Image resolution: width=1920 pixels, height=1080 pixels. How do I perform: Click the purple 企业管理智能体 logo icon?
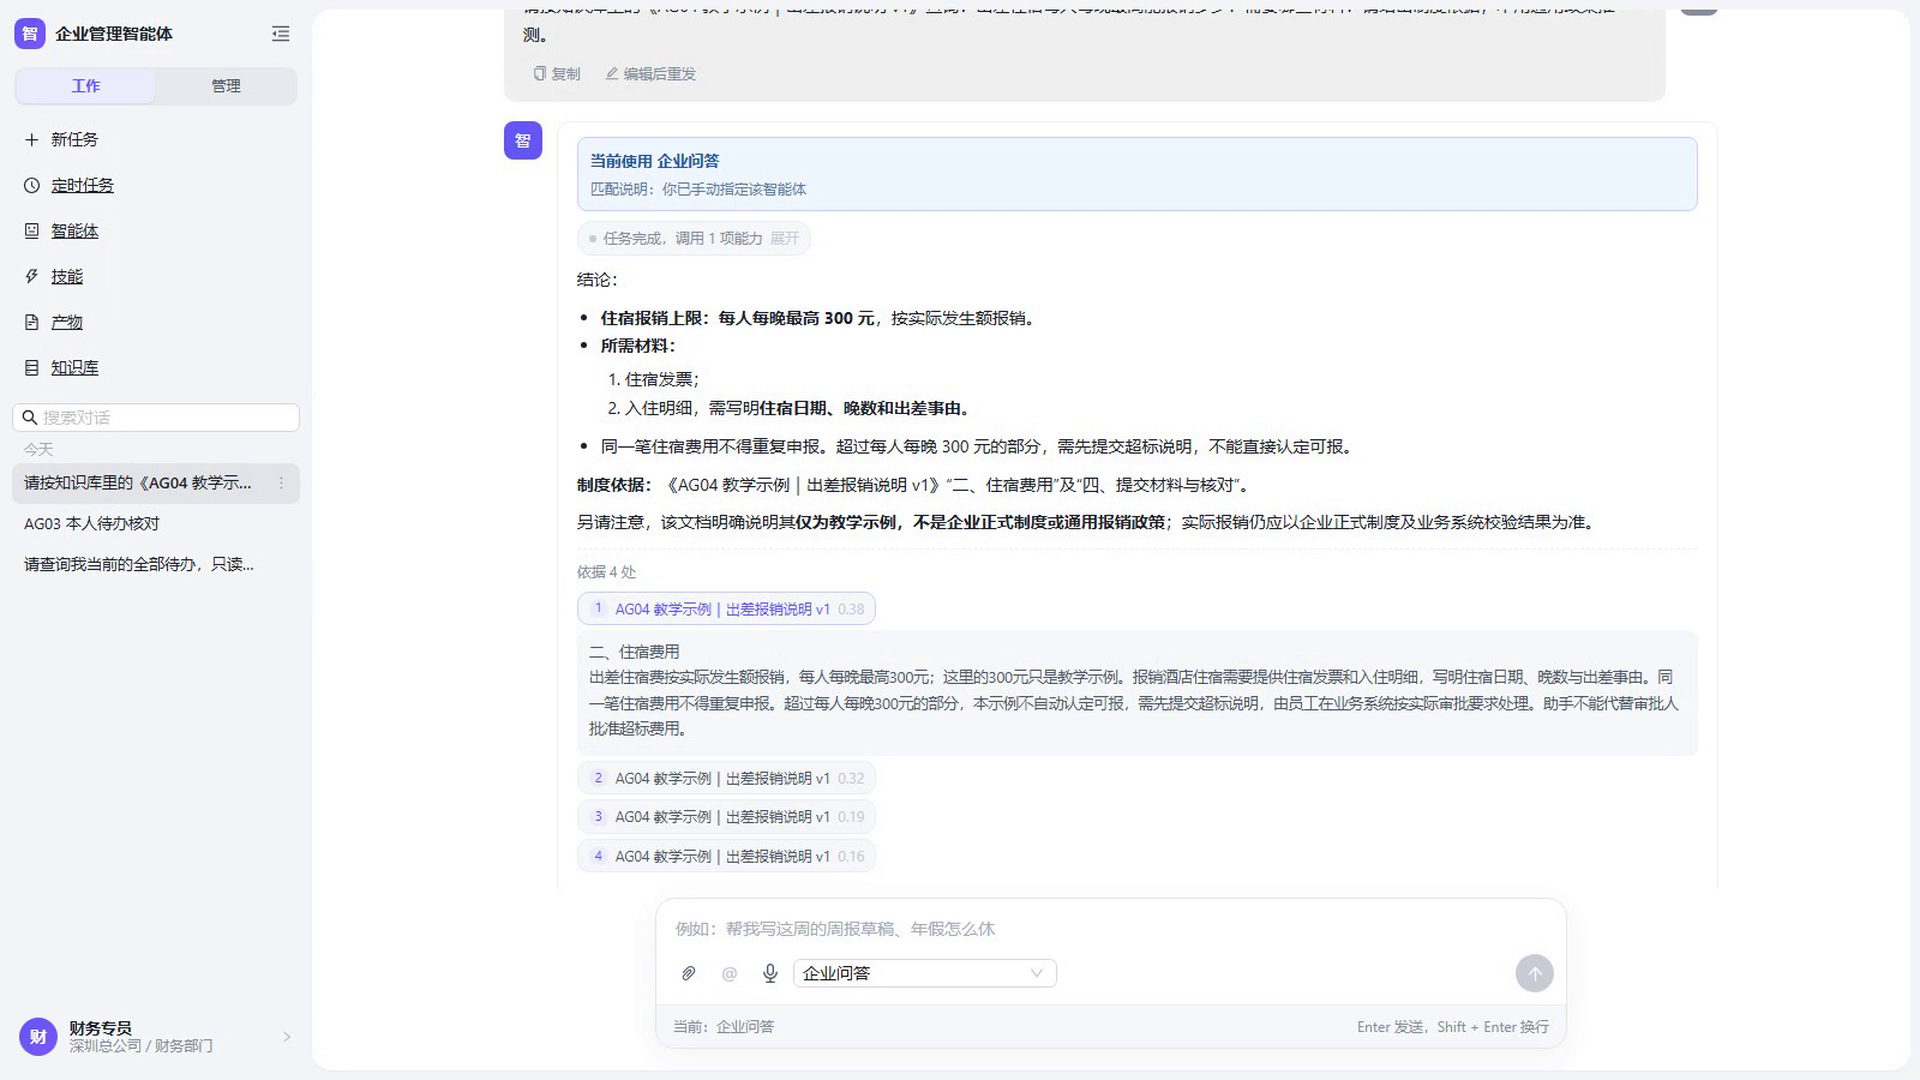[x=30, y=34]
